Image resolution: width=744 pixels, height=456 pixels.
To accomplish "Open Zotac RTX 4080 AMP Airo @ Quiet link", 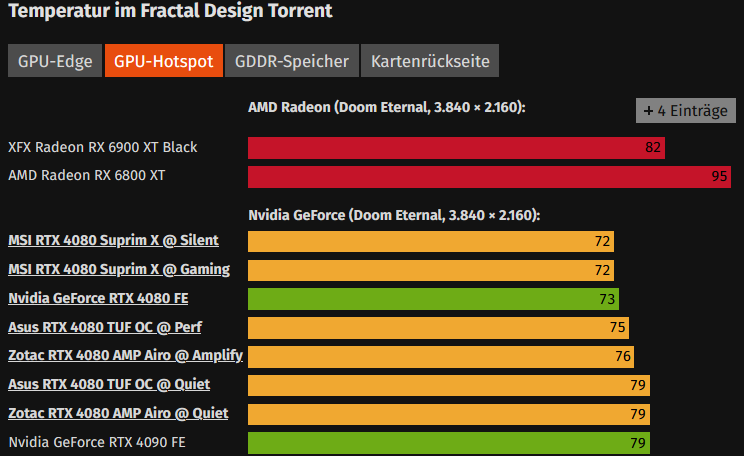I will 118,413.
